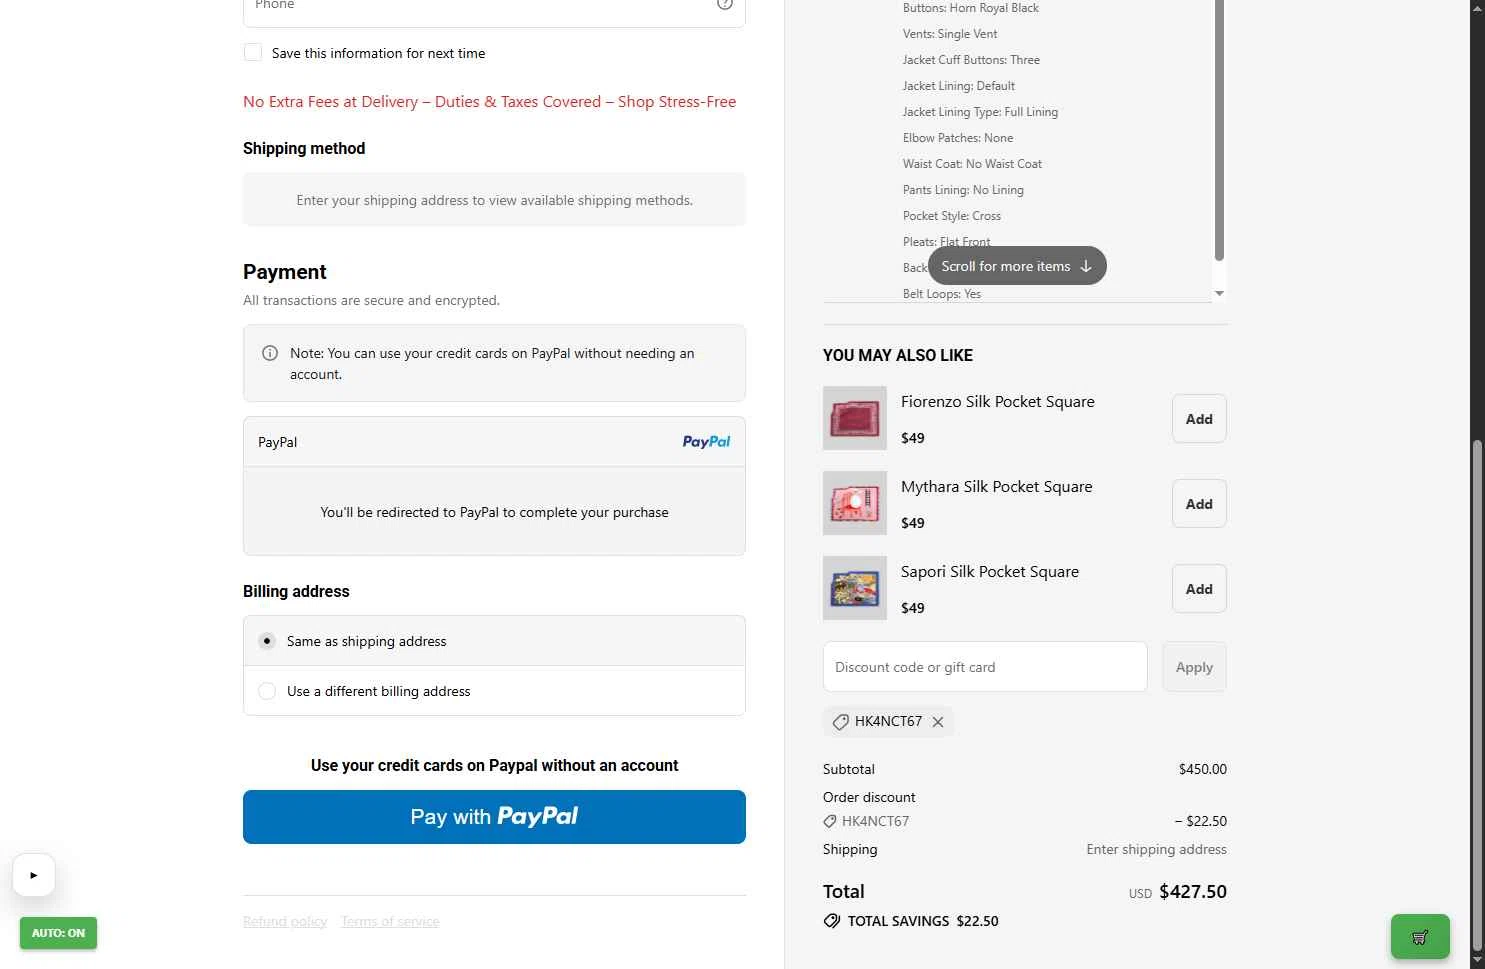Click the order summary scroll down arrow
The image size is (1485, 969).
click(1219, 294)
